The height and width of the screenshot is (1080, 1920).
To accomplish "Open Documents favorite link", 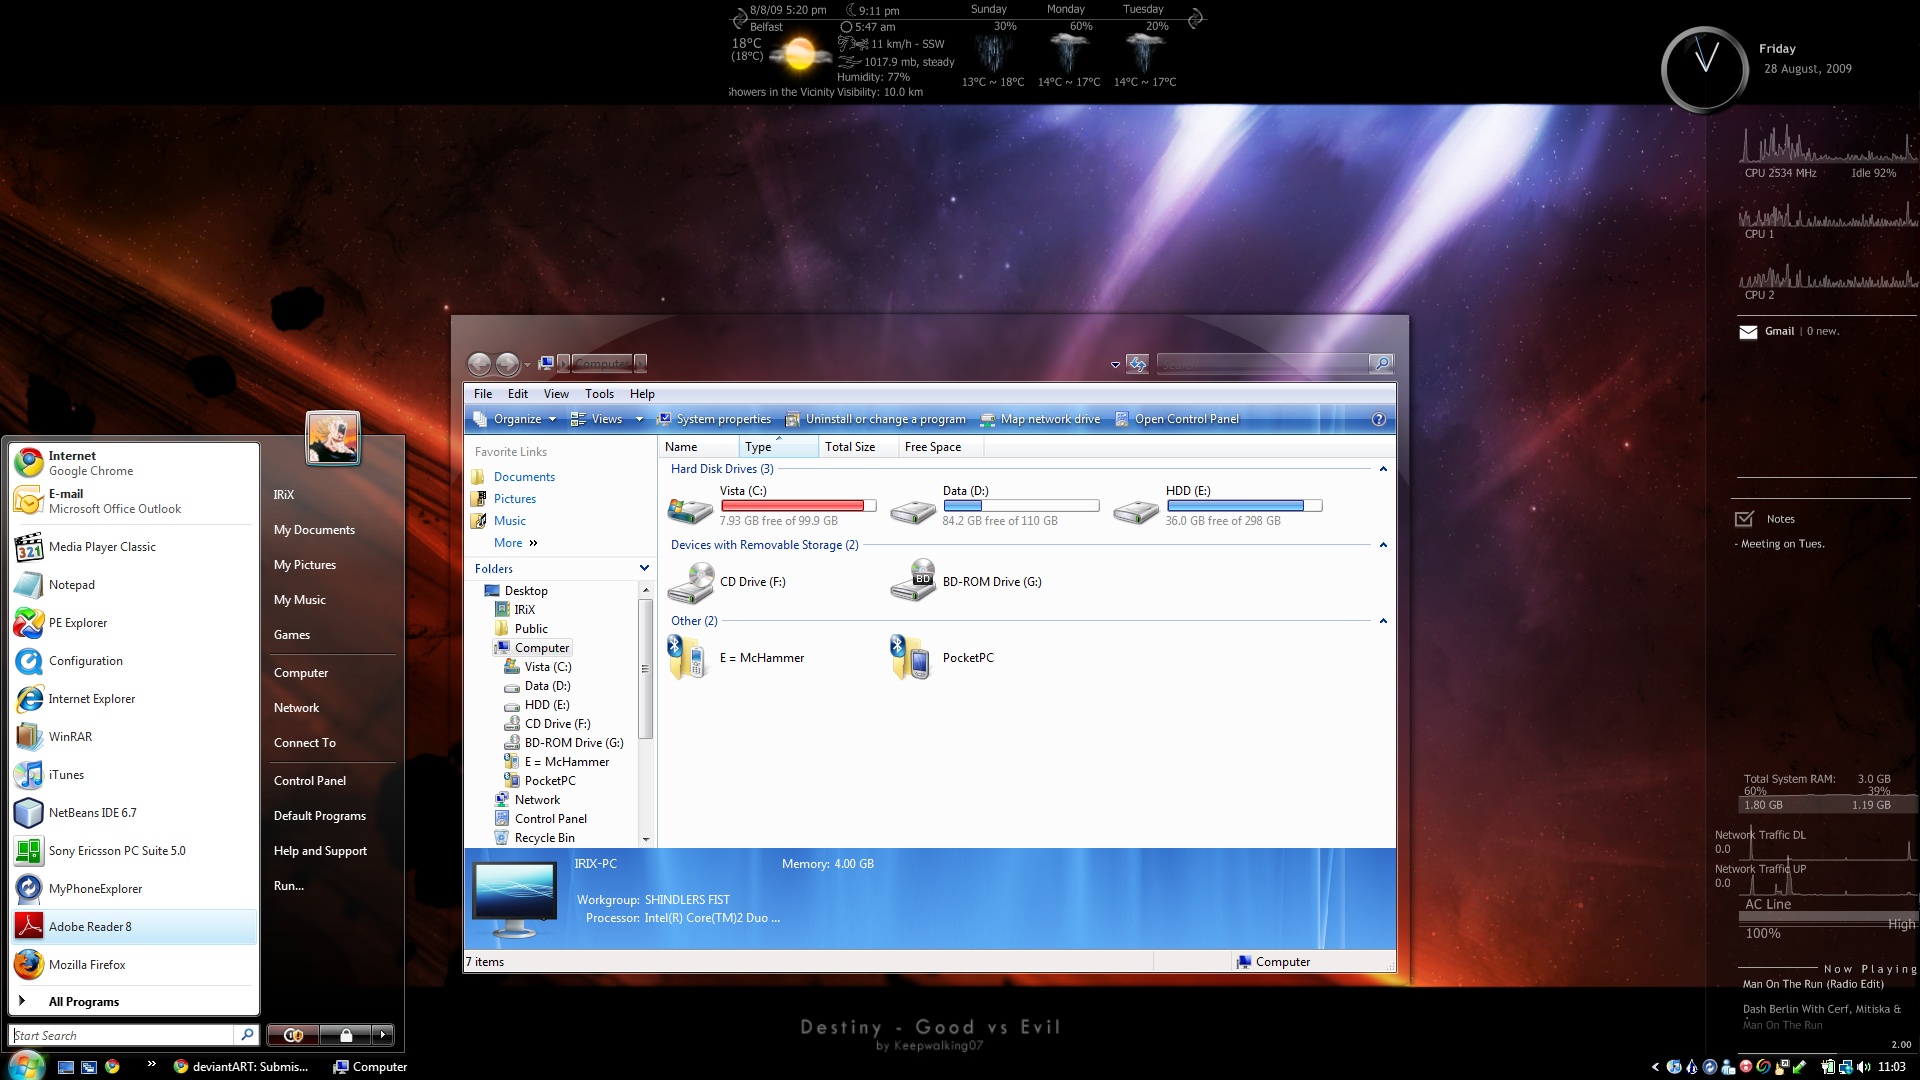I will (x=514, y=477).
